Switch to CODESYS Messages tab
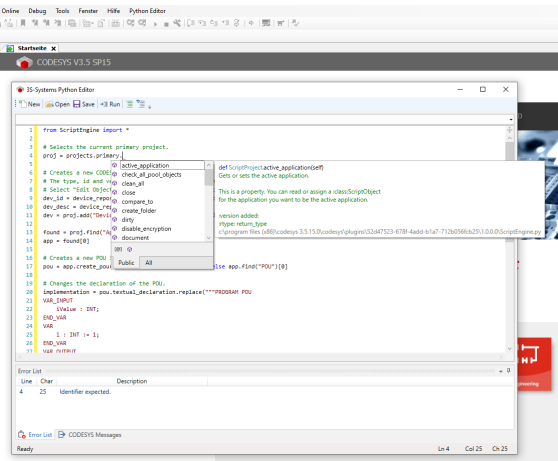 point(90,435)
